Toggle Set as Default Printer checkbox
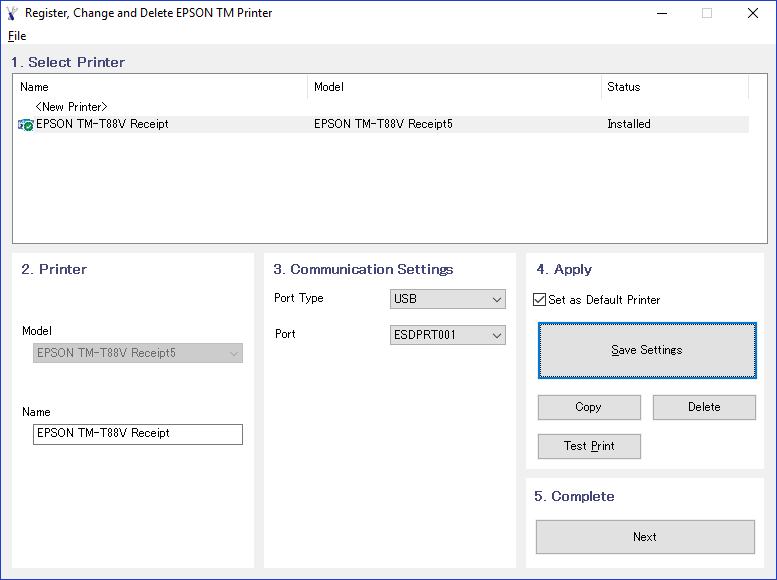This screenshot has width=777, height=580. [x=539, y=299]
